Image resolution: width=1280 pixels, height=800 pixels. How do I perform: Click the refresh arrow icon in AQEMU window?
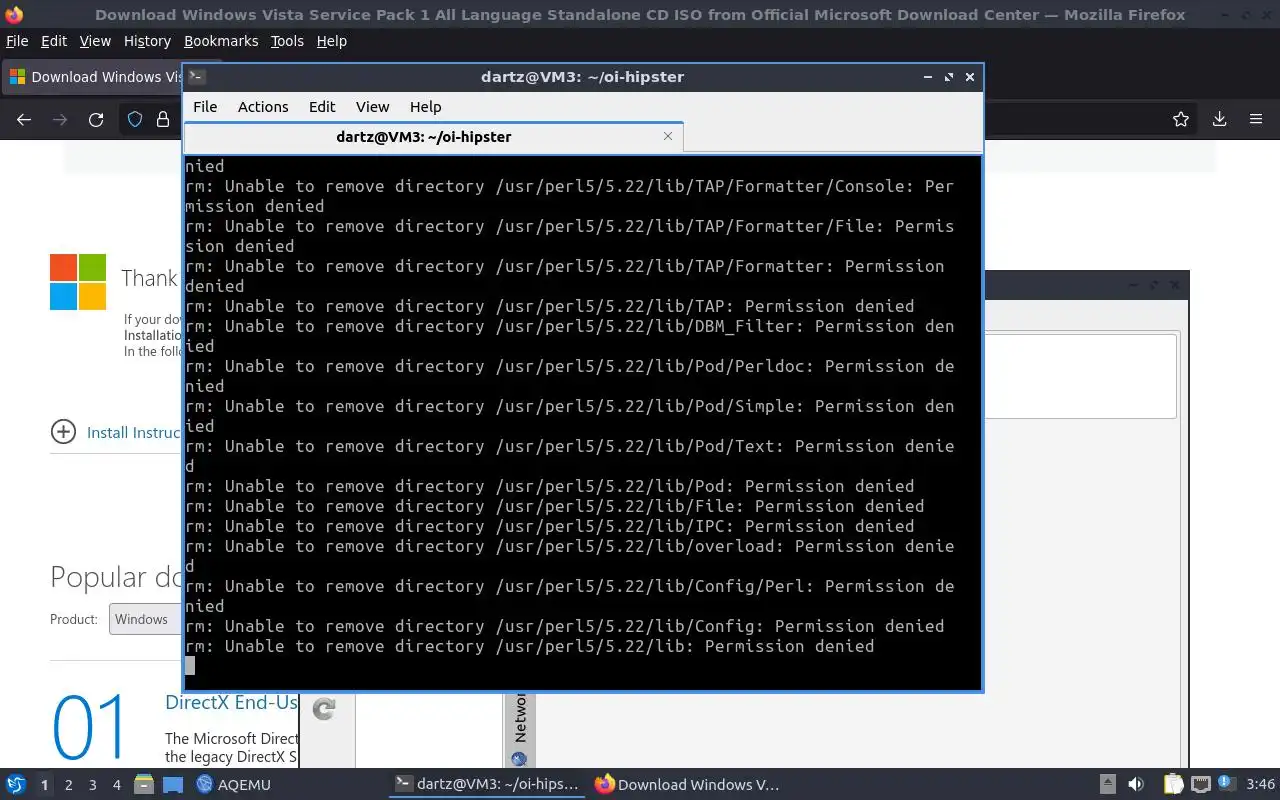(324, 709)
